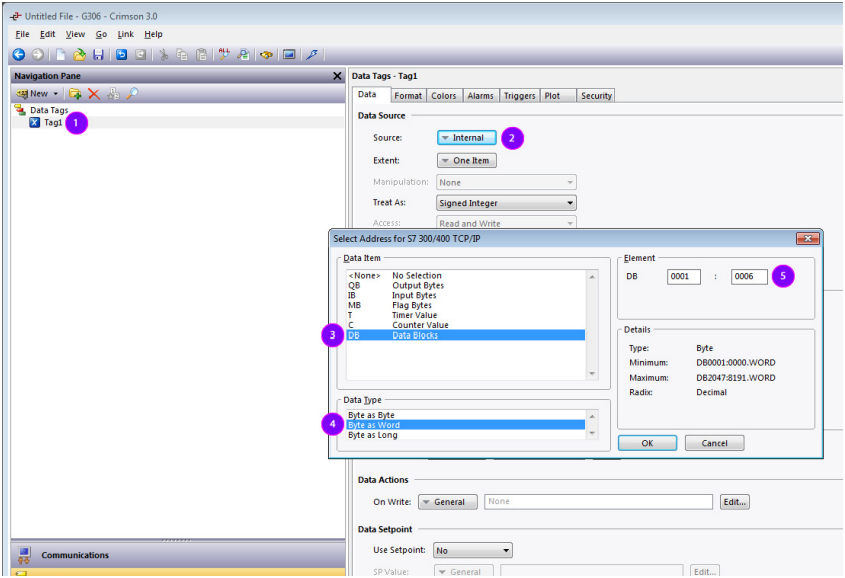Open the On Write General dropdown
845x578 pixels.
pyautogui.click(x=448, y=502)
